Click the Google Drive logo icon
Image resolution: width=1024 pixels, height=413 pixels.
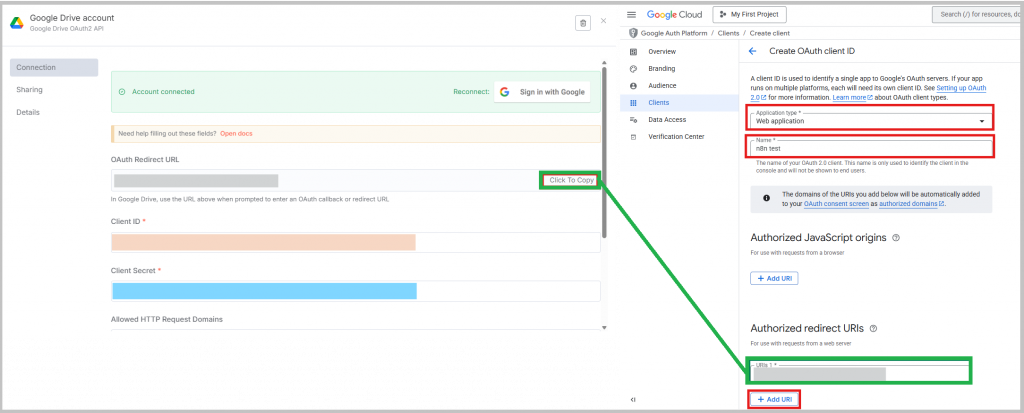tap(16, 22)
